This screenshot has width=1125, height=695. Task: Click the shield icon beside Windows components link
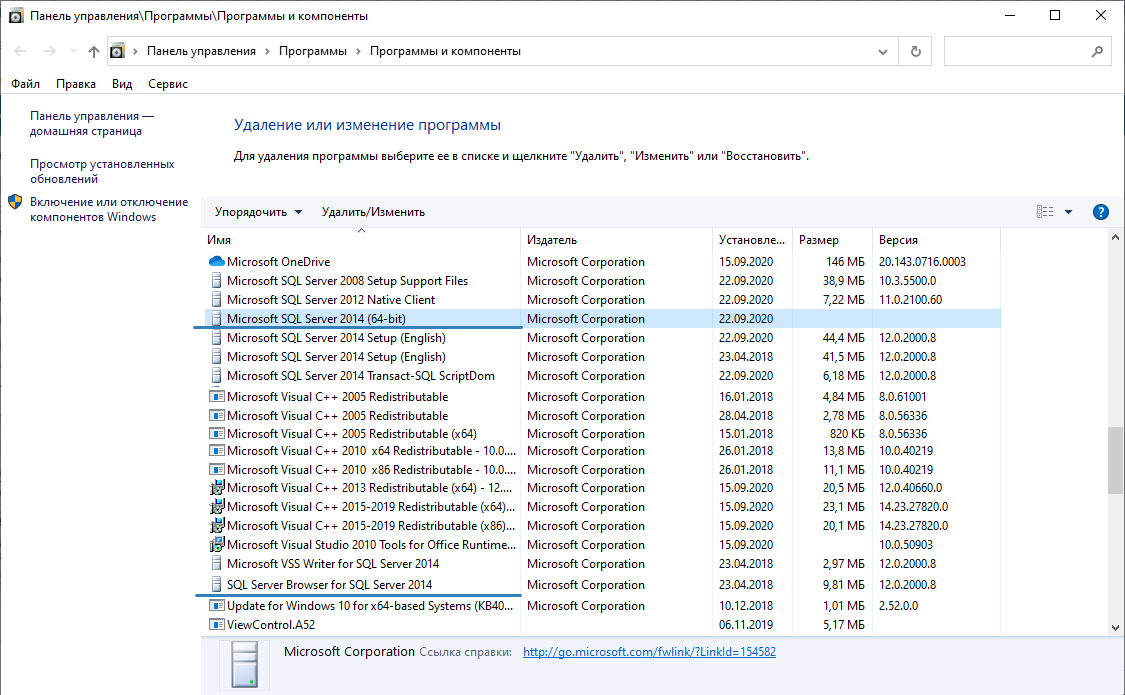point(16,202)
